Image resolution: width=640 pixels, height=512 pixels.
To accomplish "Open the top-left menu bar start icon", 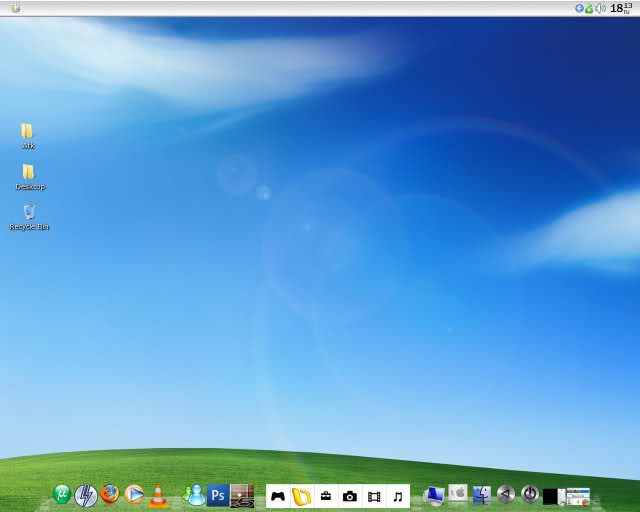I will coord(16,8).
